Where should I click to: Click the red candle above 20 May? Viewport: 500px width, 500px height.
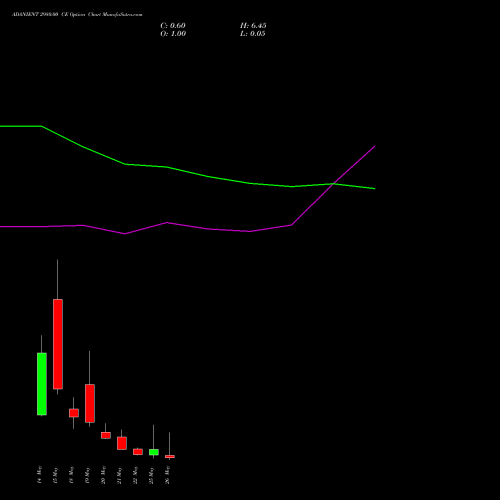[106, 435]
